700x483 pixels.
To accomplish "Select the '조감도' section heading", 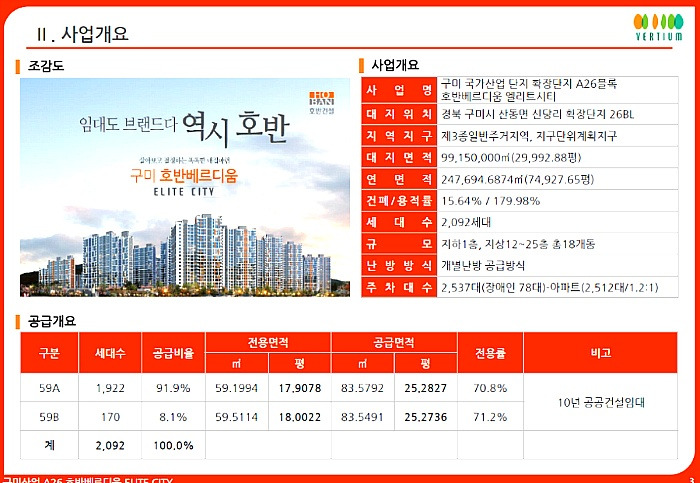I will [46, 66].
